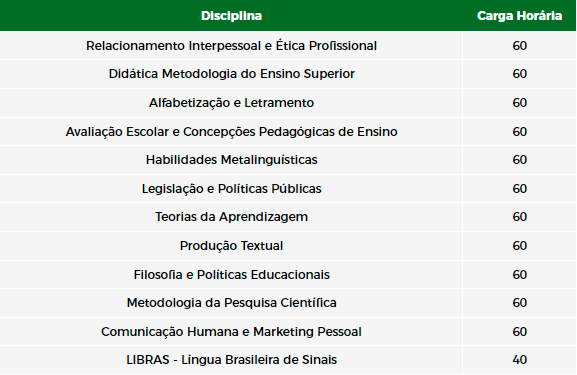Select the Produção Textual row
Image resolution: width=577 pixels, height=375 pixels.
pyautogui.click(x=288, y=245)
